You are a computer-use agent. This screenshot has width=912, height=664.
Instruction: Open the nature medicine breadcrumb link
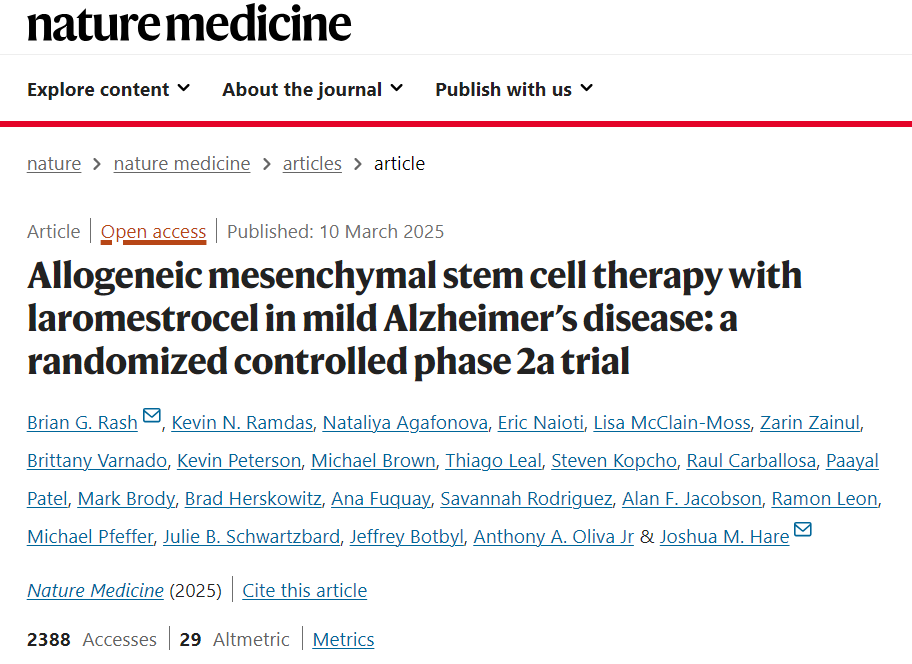(x=182, y=163)
